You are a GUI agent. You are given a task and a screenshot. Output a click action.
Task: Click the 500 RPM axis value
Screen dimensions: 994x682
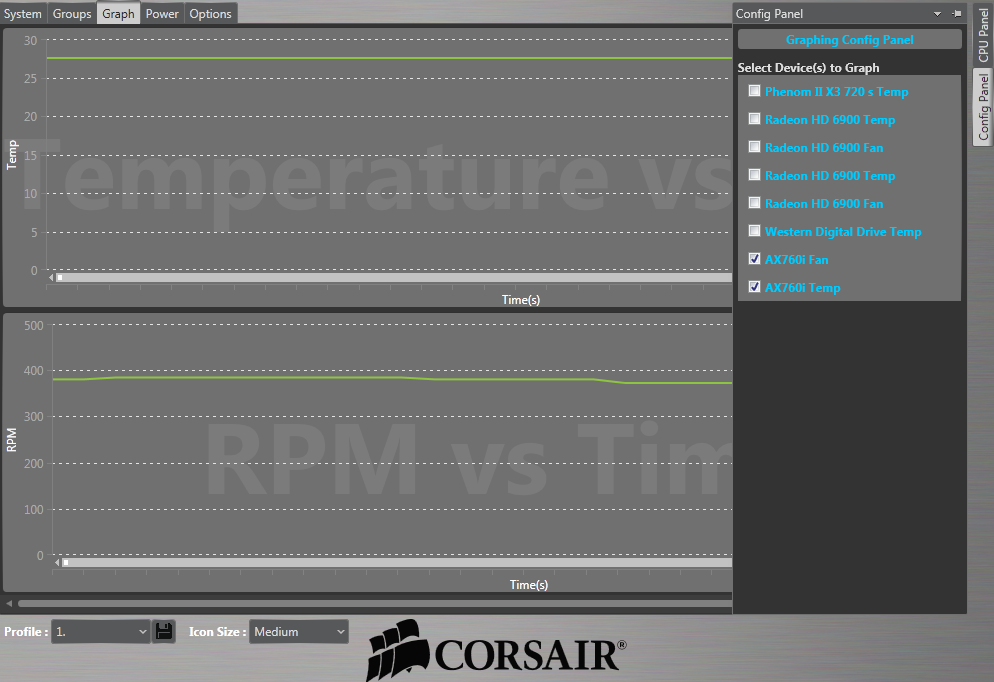tap(34, 325)
